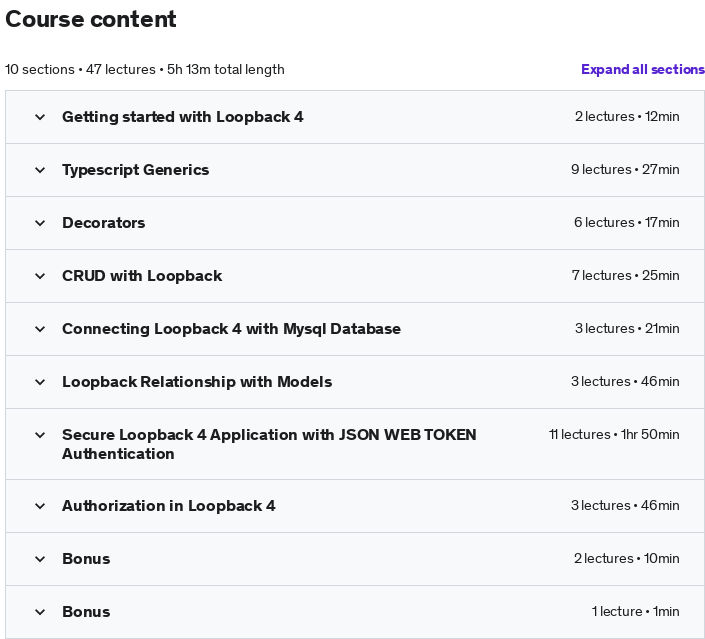Expand chevron for Secure Loopback 4 Application section
The image size is (705, 639).
point(40,435)
